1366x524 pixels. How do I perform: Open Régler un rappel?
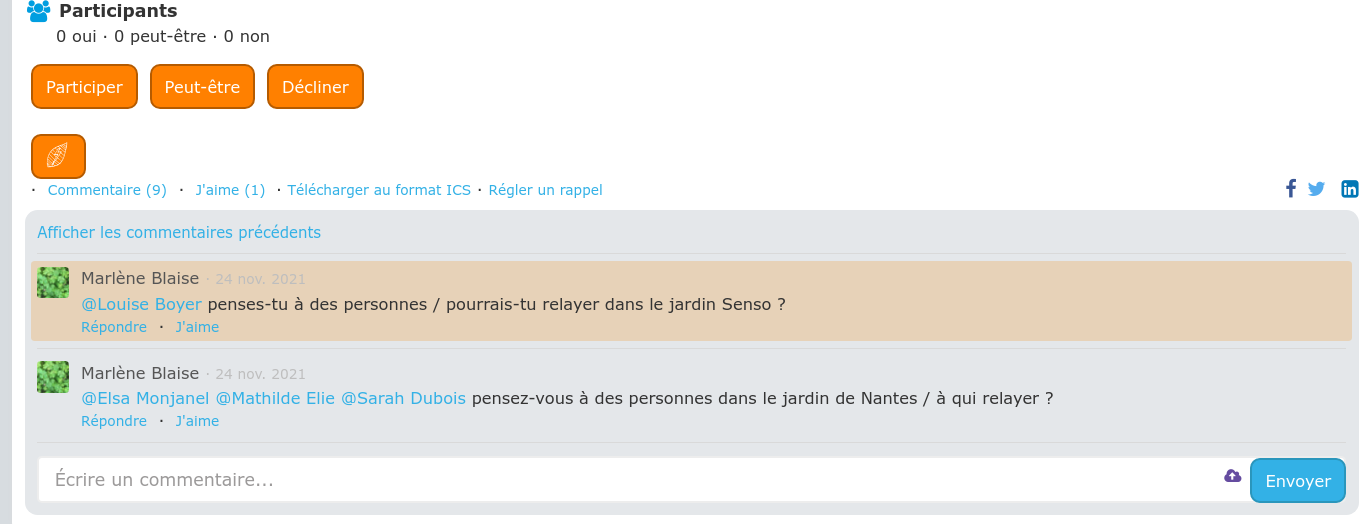click(545, 190)
